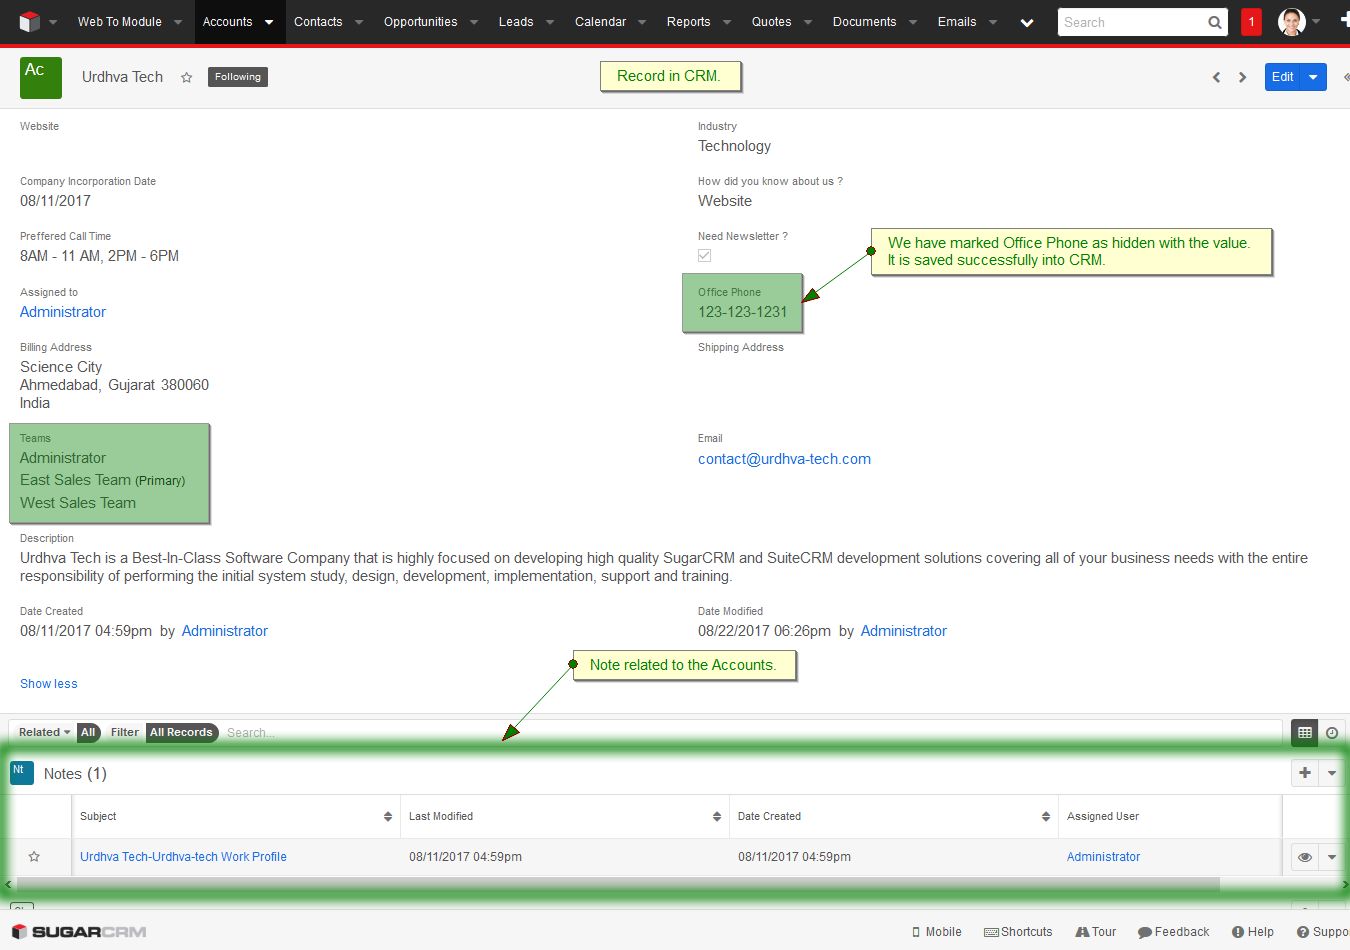This screenshot has height=950, width=1350.
Task: Click the user avatar picture
Action: coord(1292,21)
